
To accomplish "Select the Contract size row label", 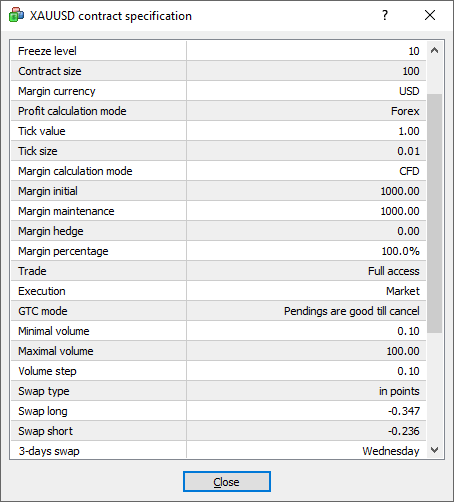I will coord(50,71).
